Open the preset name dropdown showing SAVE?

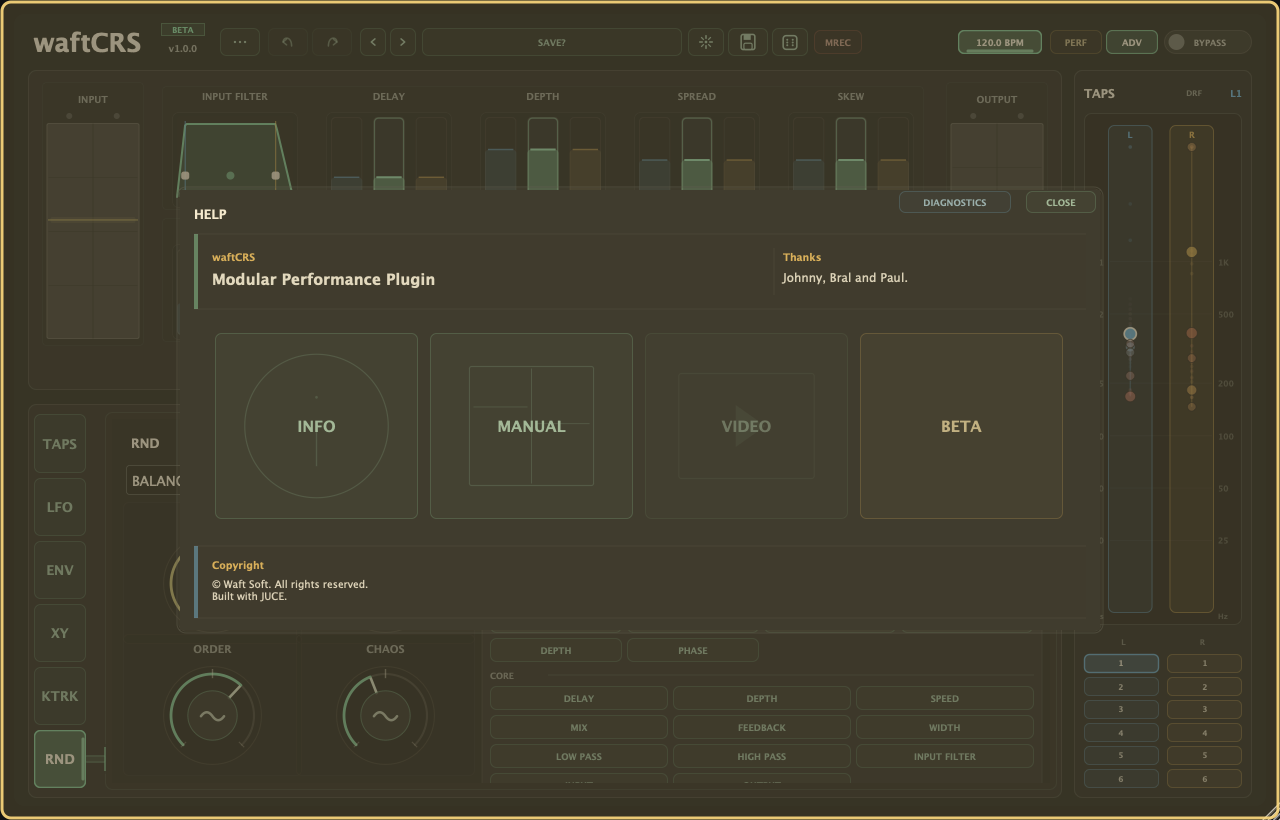[x=552, y=42]
